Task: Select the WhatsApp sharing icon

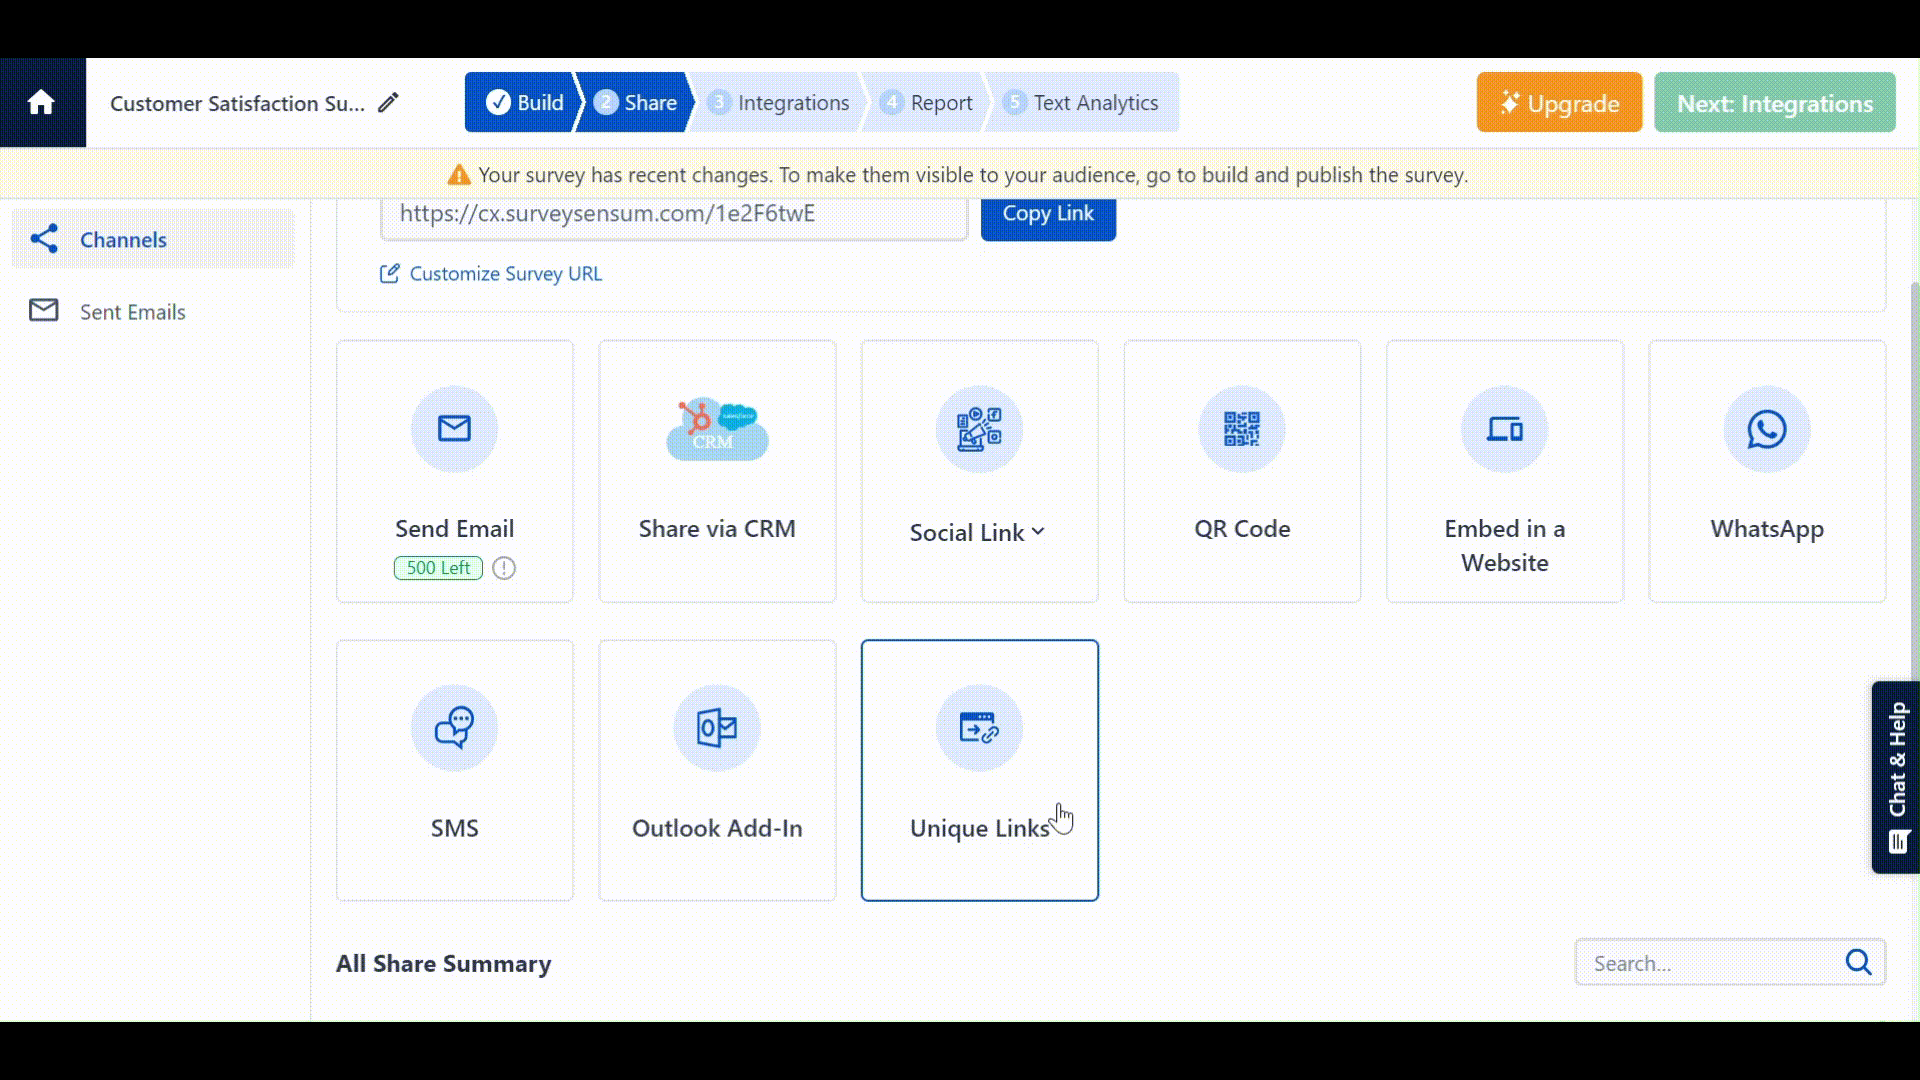Action: tap(1766, 430)
